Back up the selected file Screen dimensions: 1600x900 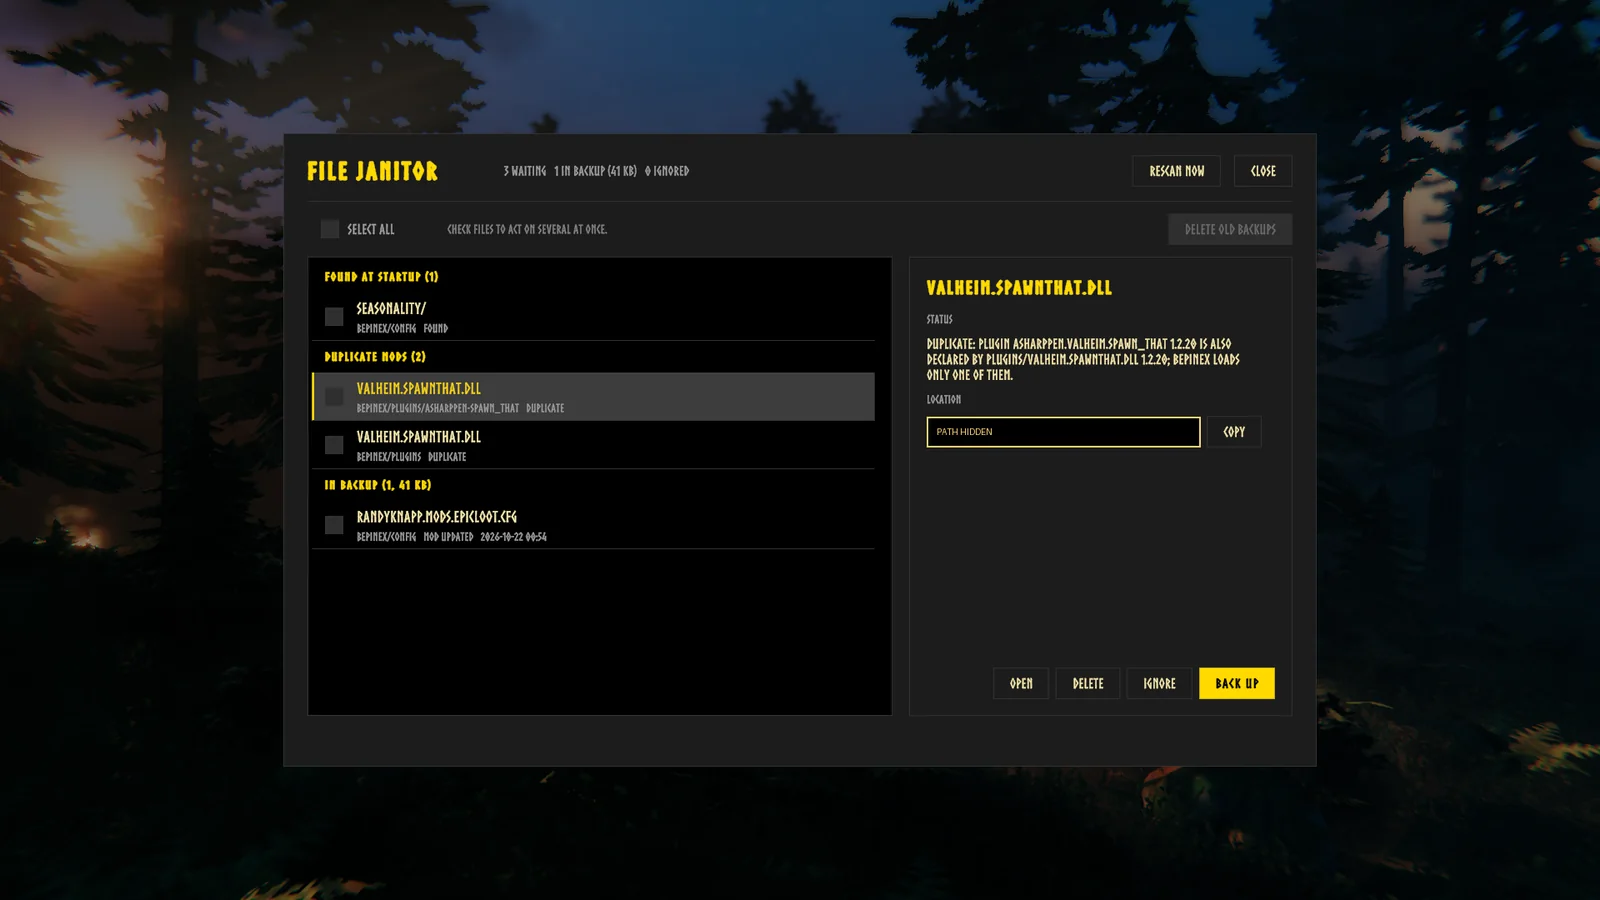pos(1237,683)
